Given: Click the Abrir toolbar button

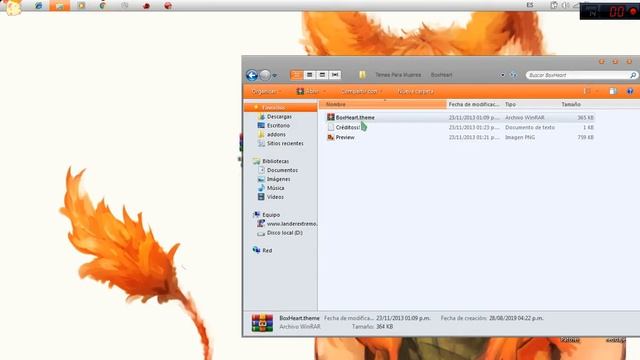Looking at the screenshot, I should [308, 91].
